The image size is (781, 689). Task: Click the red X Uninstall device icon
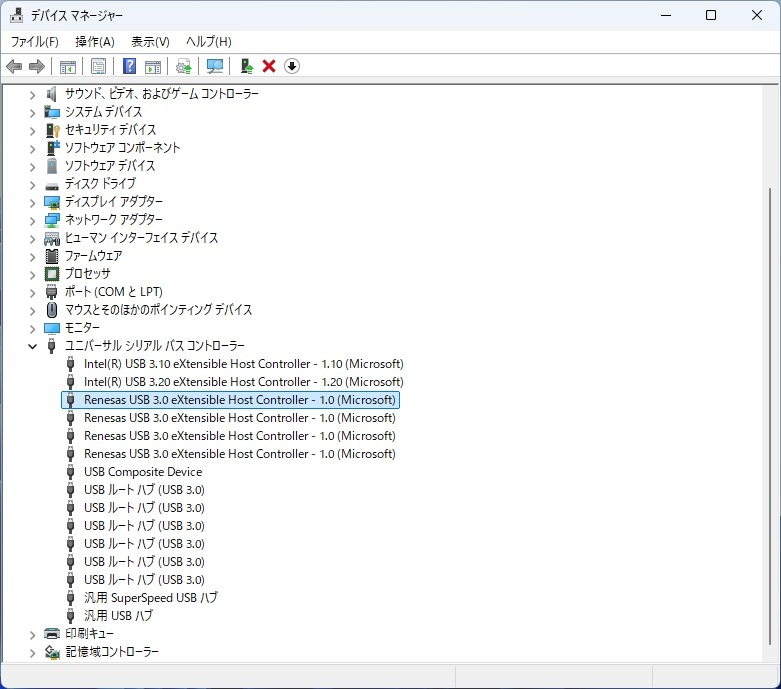[269, 66]
